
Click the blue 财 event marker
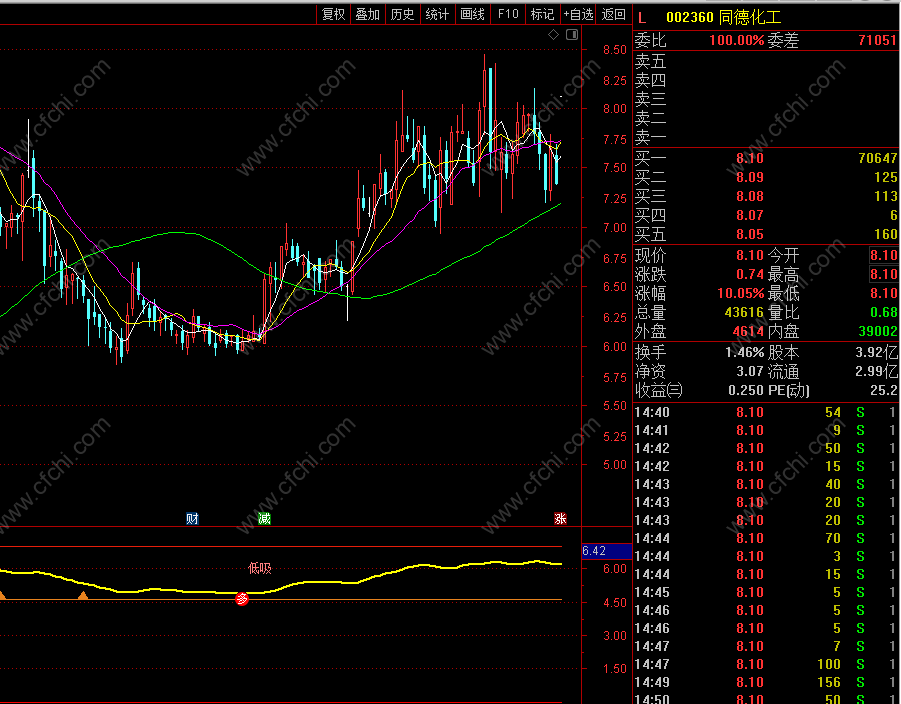192,518
